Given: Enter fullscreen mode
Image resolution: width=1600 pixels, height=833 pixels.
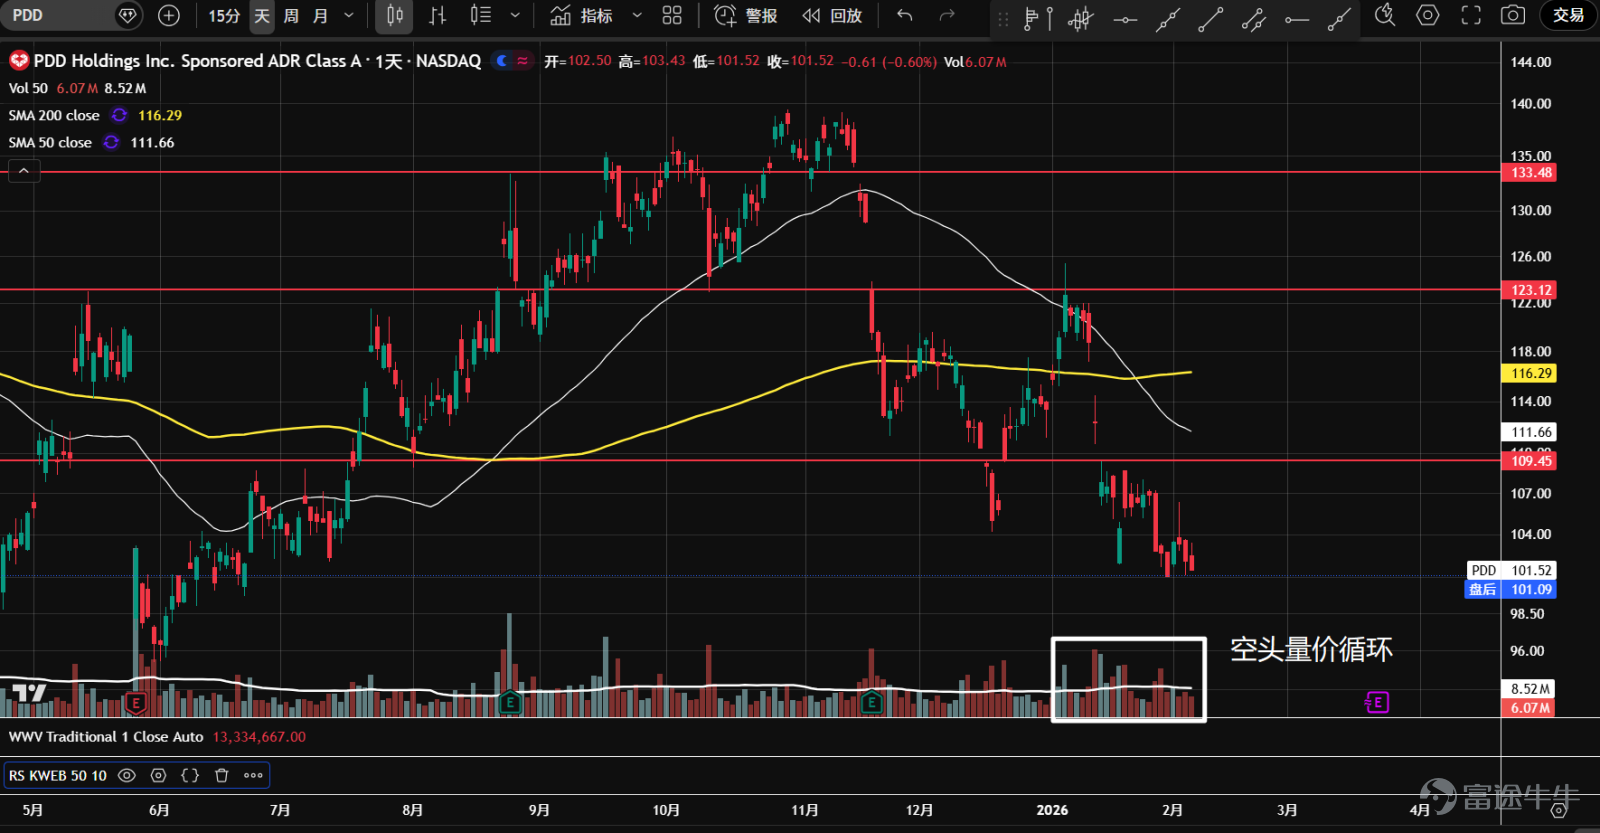Looking at the screenshot, I should tap(1471, 15).
